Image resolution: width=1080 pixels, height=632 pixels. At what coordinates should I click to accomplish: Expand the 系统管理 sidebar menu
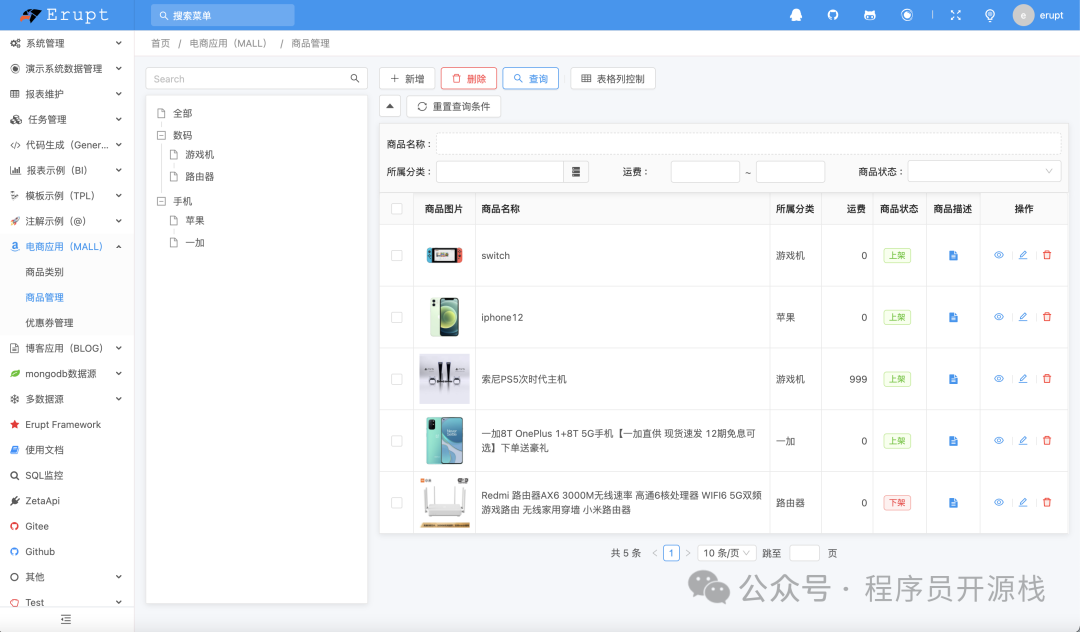(66, 43)
